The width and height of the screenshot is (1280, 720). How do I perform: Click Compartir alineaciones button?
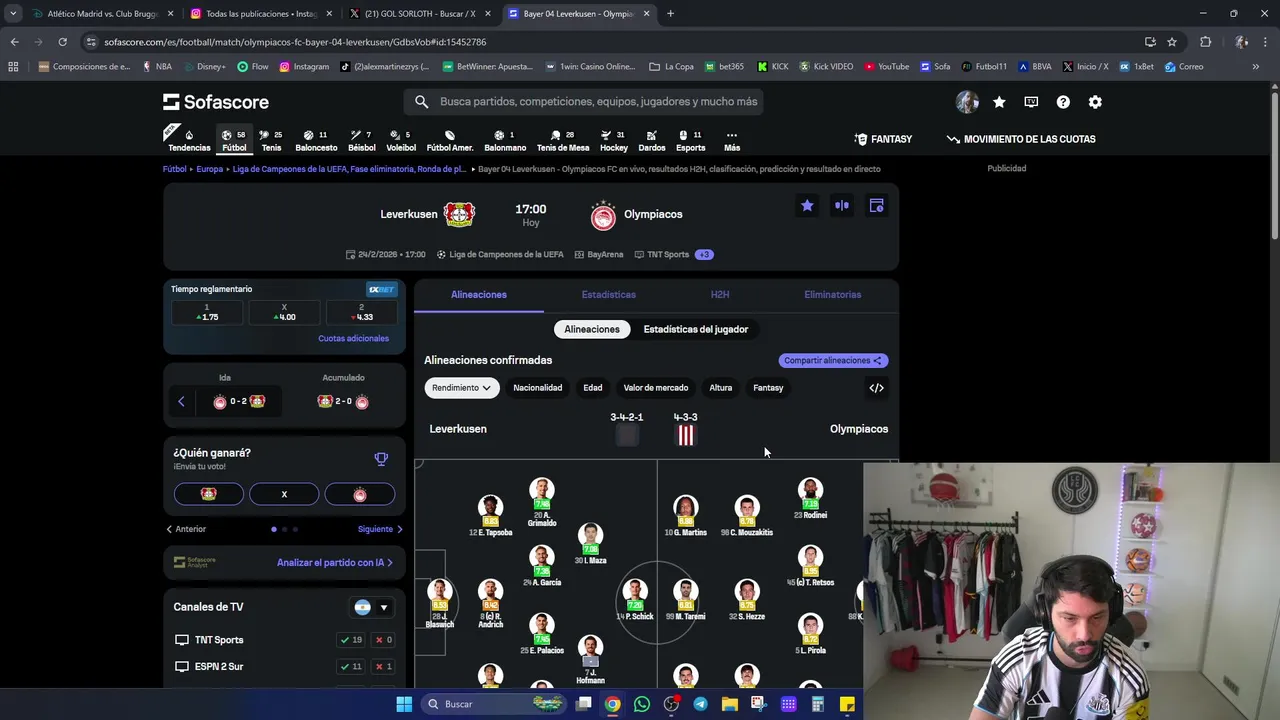point(833,361)
